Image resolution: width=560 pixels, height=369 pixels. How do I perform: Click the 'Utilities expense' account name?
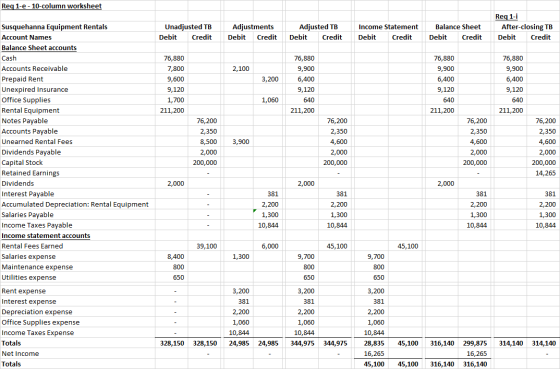pyautogui.click(x=29, y=278)
